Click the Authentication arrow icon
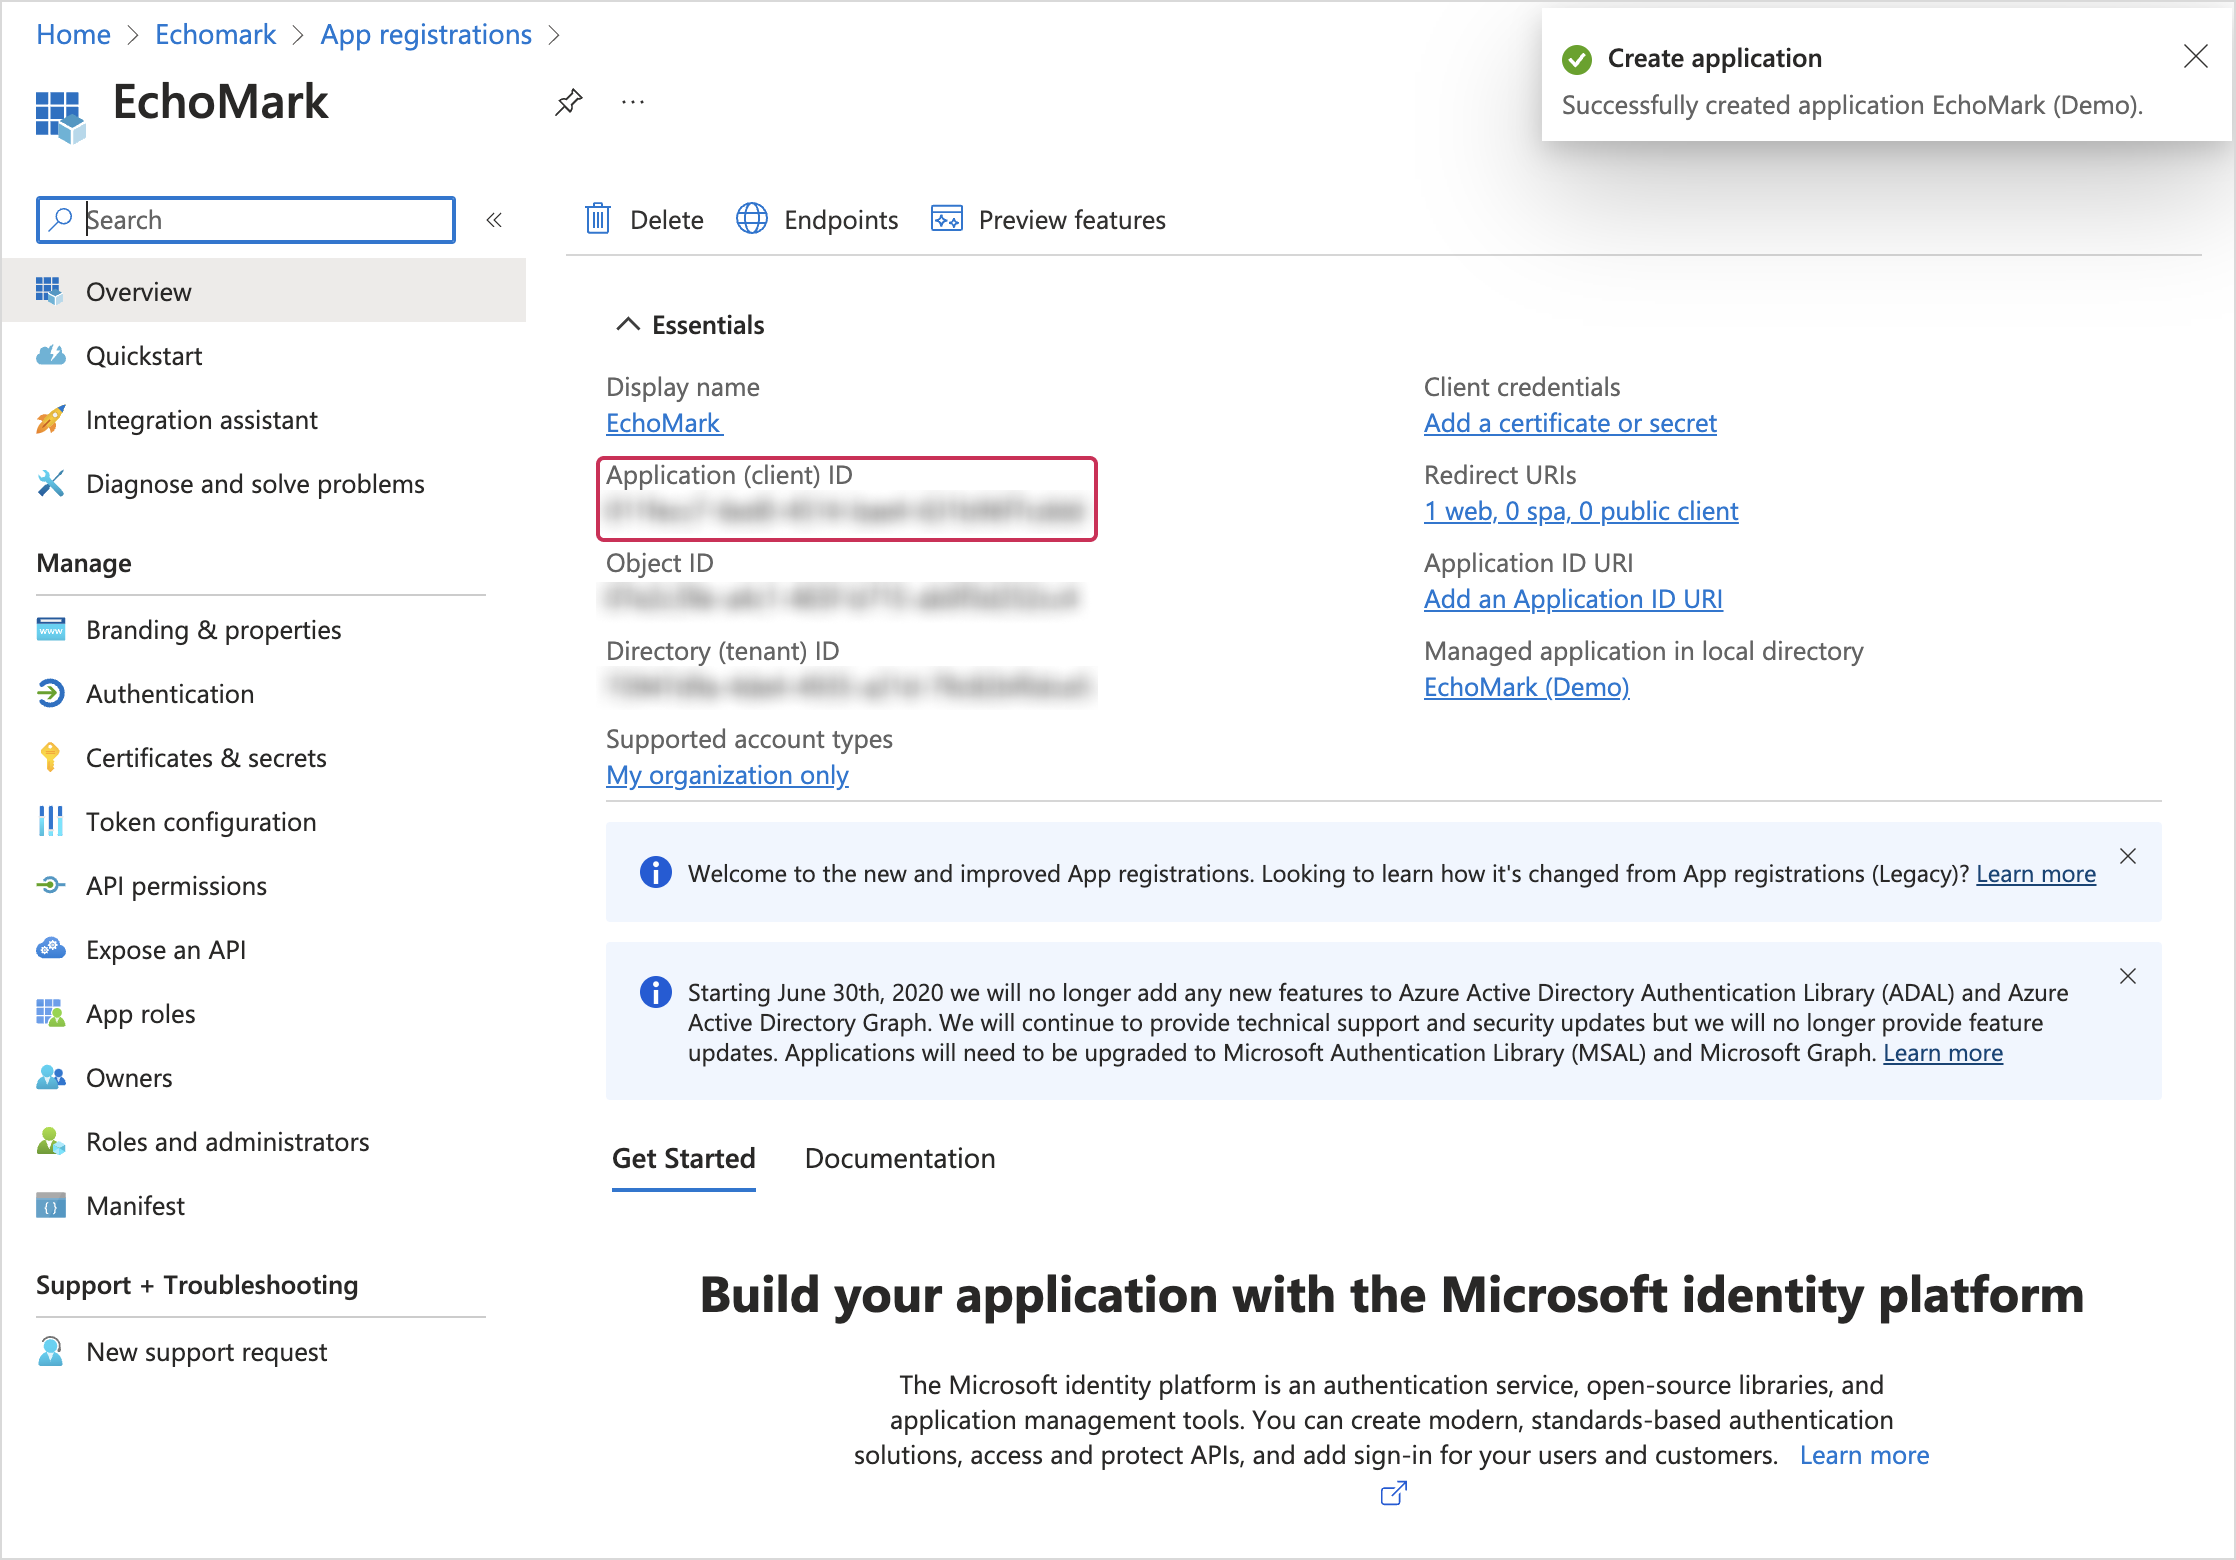 point(50,693)
